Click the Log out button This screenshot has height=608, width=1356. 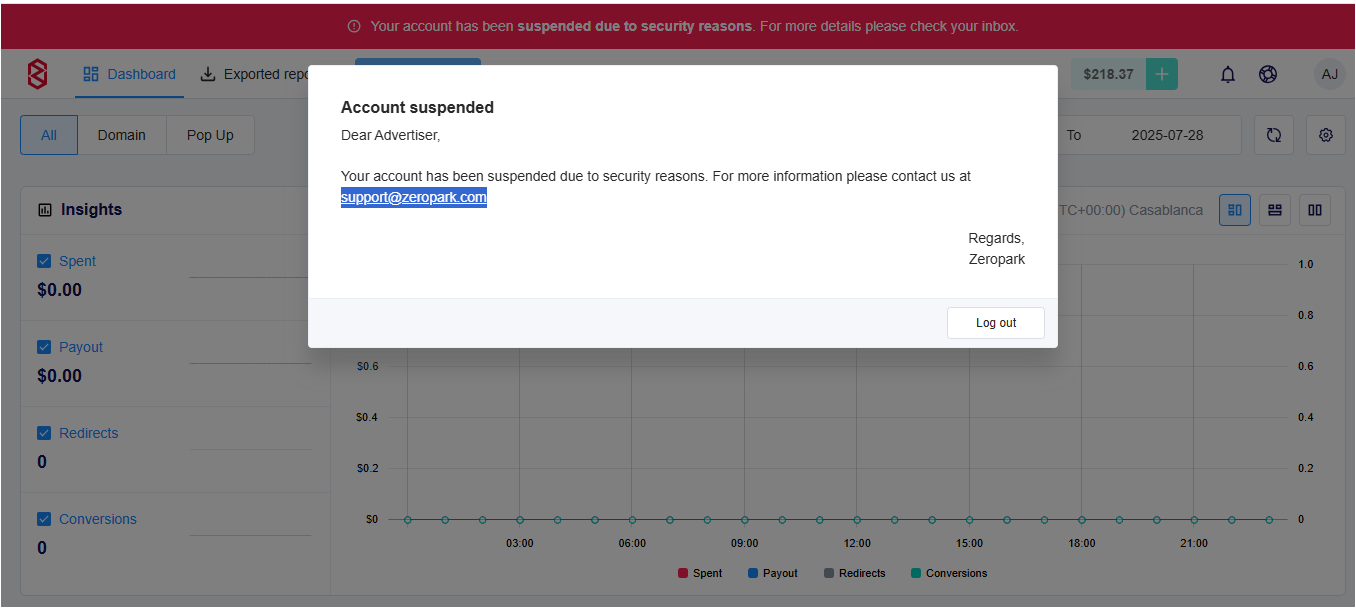996,323
